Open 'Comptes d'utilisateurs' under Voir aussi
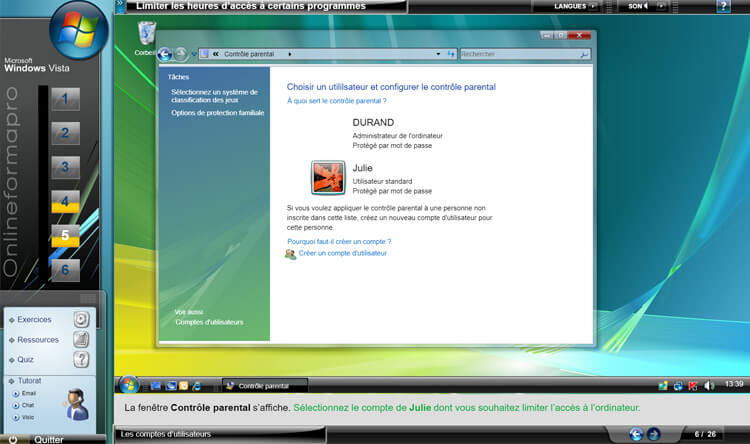The image size is (750, 444). tap(209, 322)
